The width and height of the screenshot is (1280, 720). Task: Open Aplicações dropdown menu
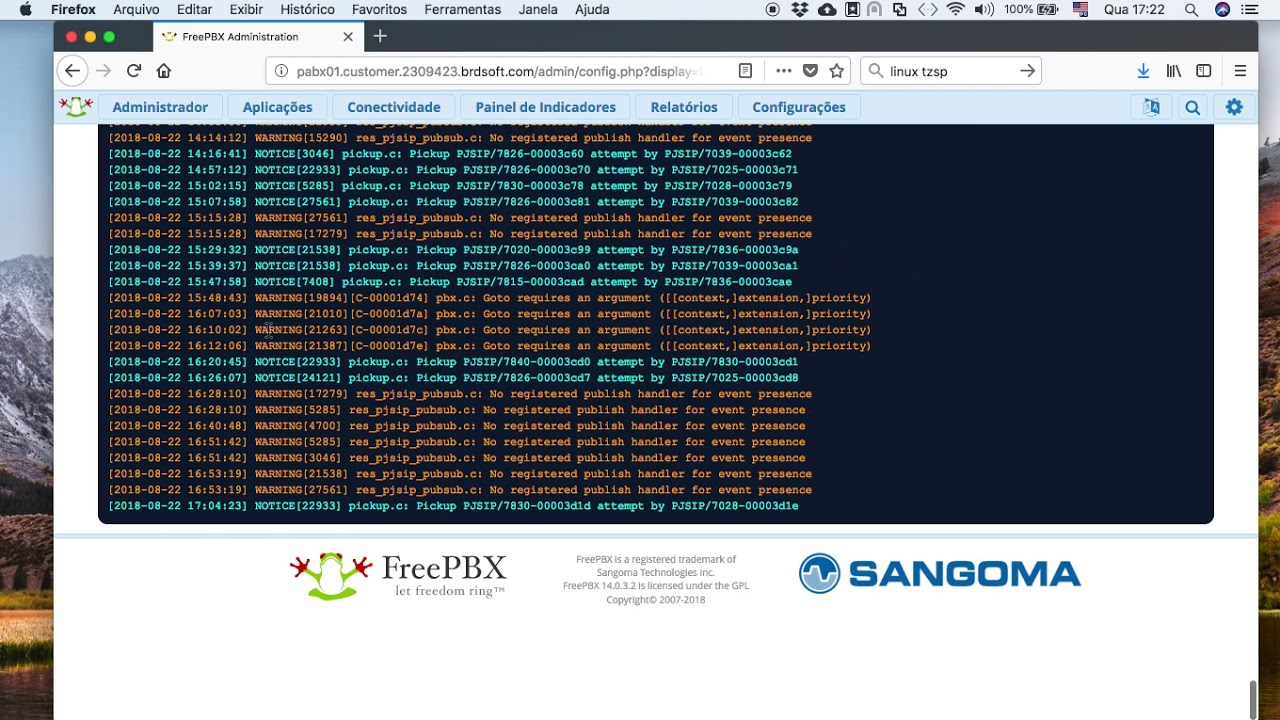tap(277, 107)
